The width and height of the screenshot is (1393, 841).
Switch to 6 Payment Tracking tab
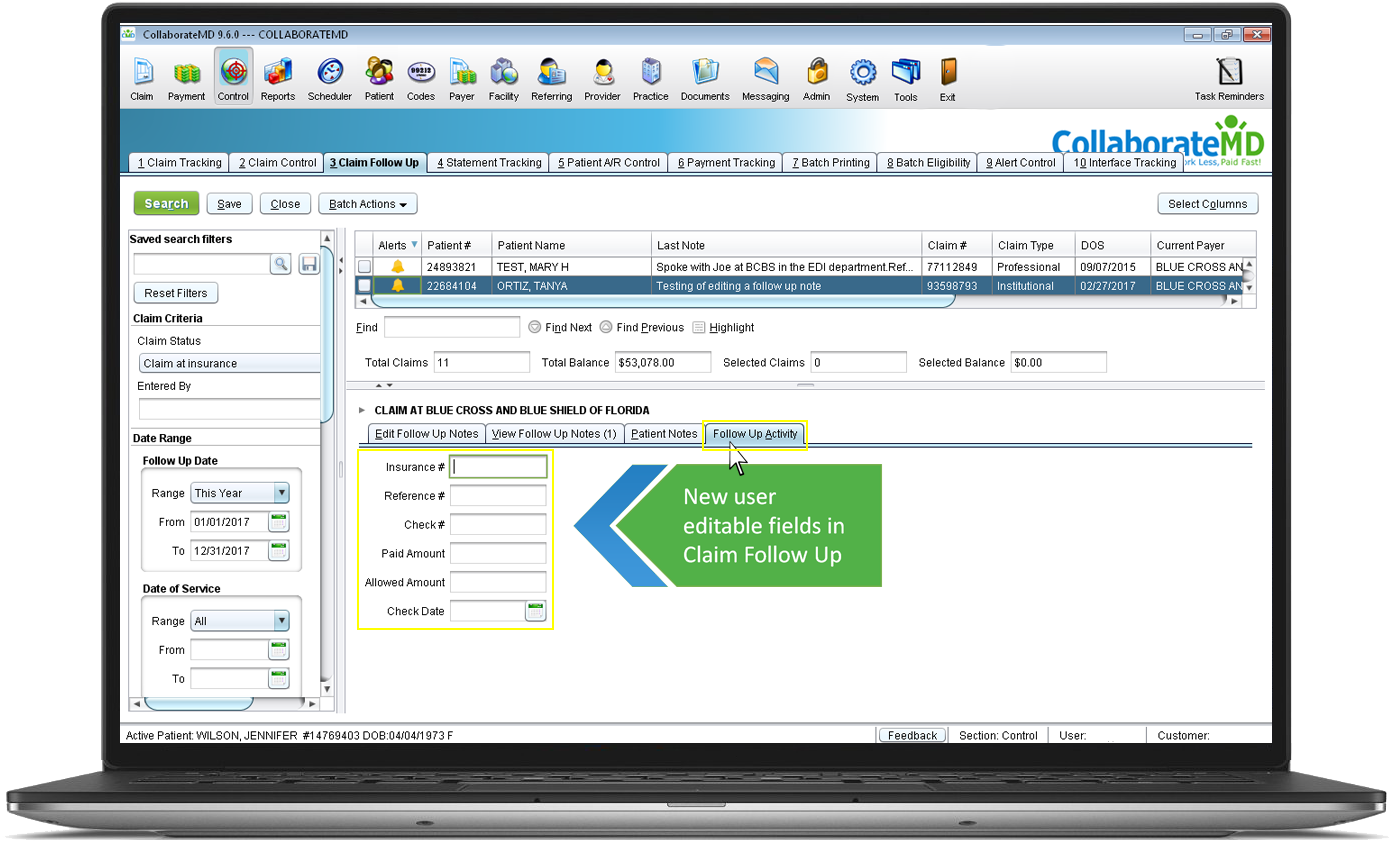(x=726, y=163)
